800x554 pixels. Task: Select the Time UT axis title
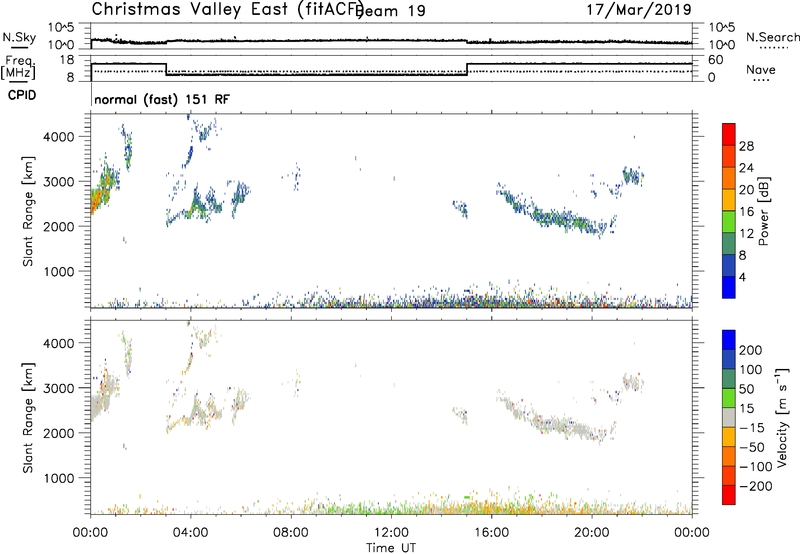pyautogui.click(x=391, y=547)
